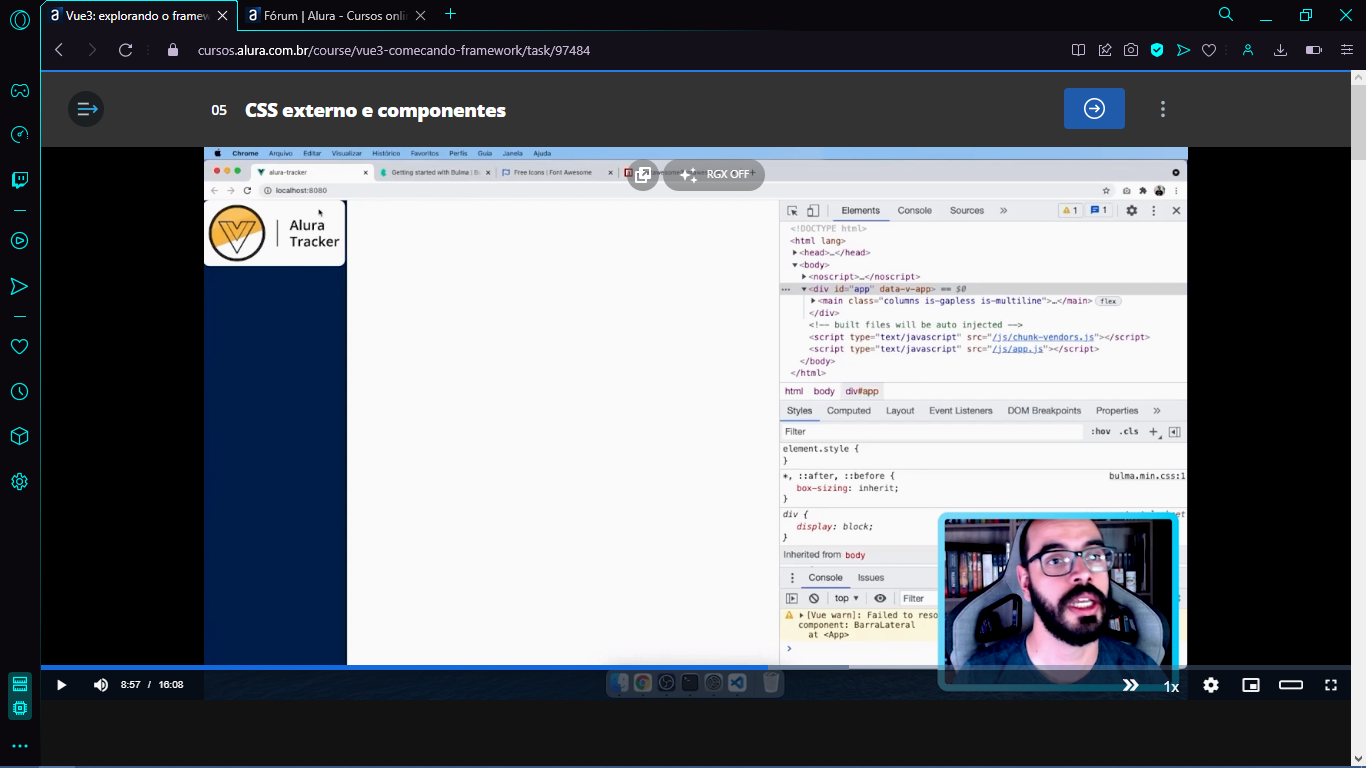Image resolution: width=1366 pixels, height=768 pixels.
Task: Open the profile account icon
Action: coord(1248,50)
